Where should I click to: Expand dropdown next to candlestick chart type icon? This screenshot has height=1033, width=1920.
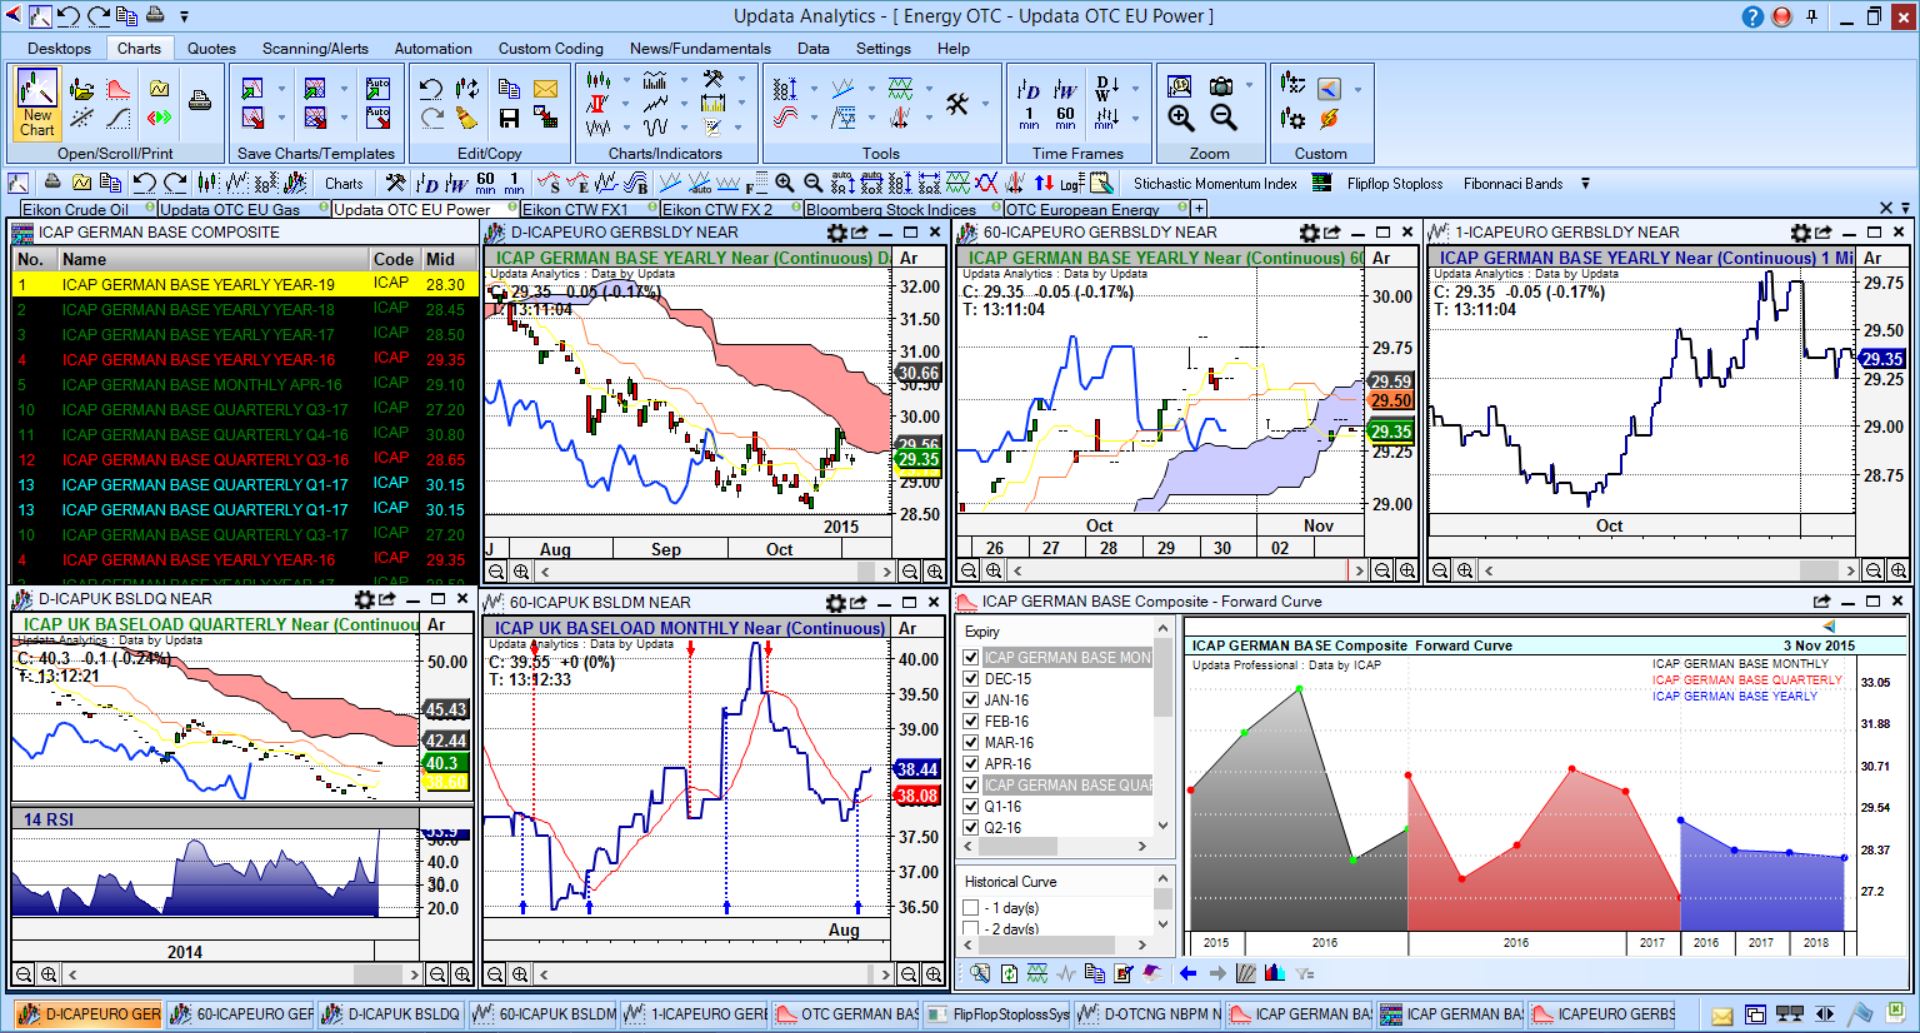627,80
